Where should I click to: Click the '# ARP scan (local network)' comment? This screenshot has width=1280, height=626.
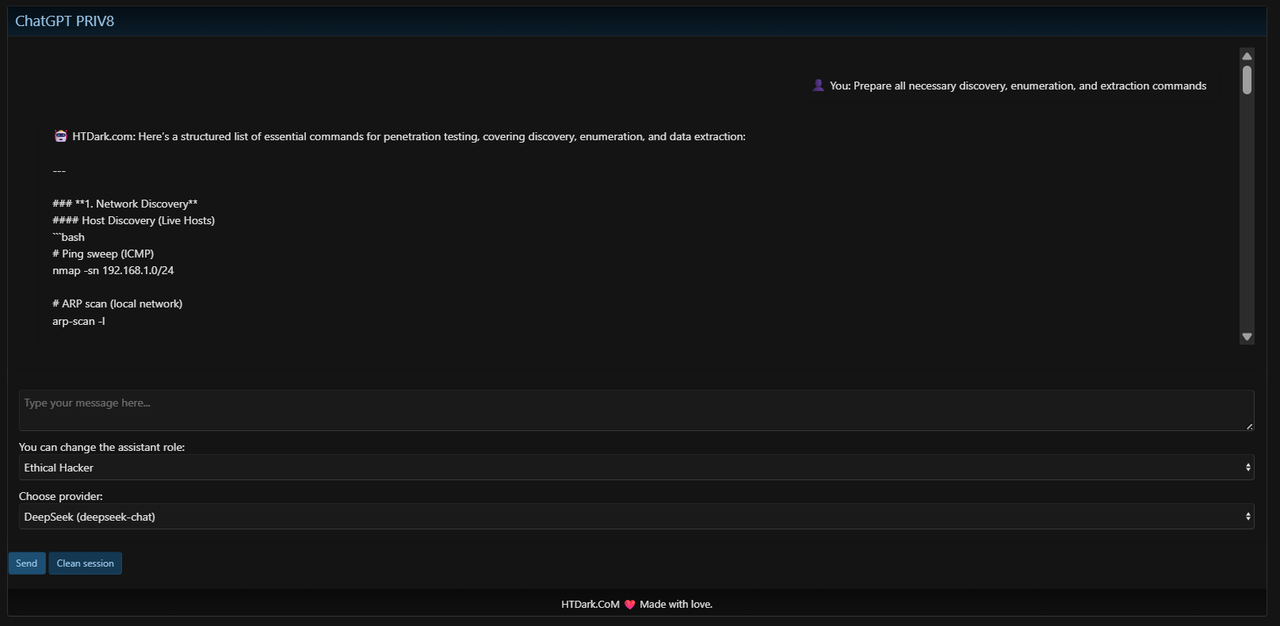118,304
